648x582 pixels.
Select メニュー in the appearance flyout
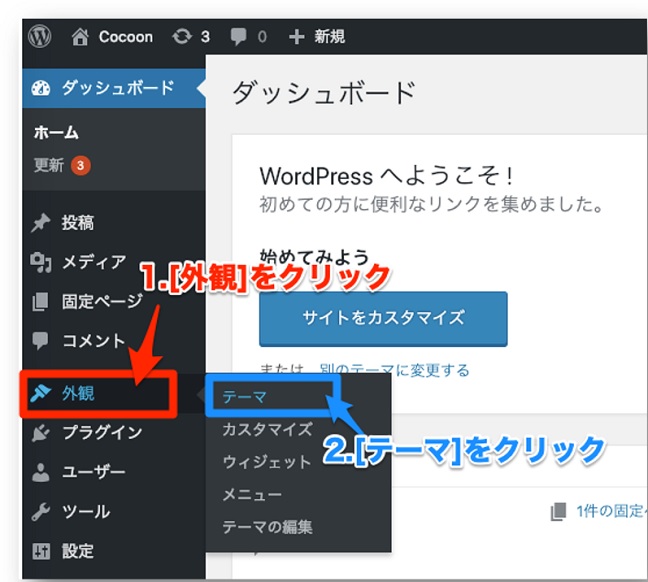pos(252,494)
